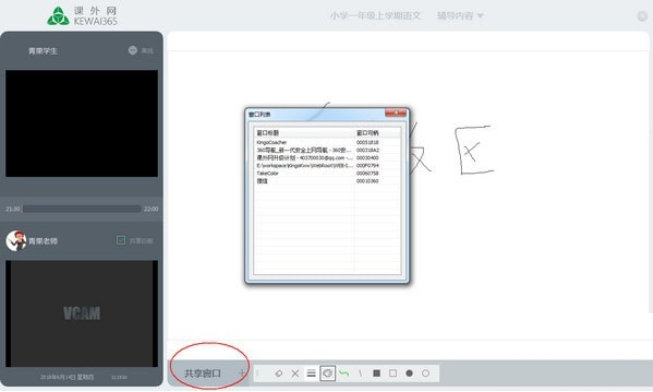Select the filled circle shape tool
This screenshot has width=653, height=392.
click(x=409, y=373)
